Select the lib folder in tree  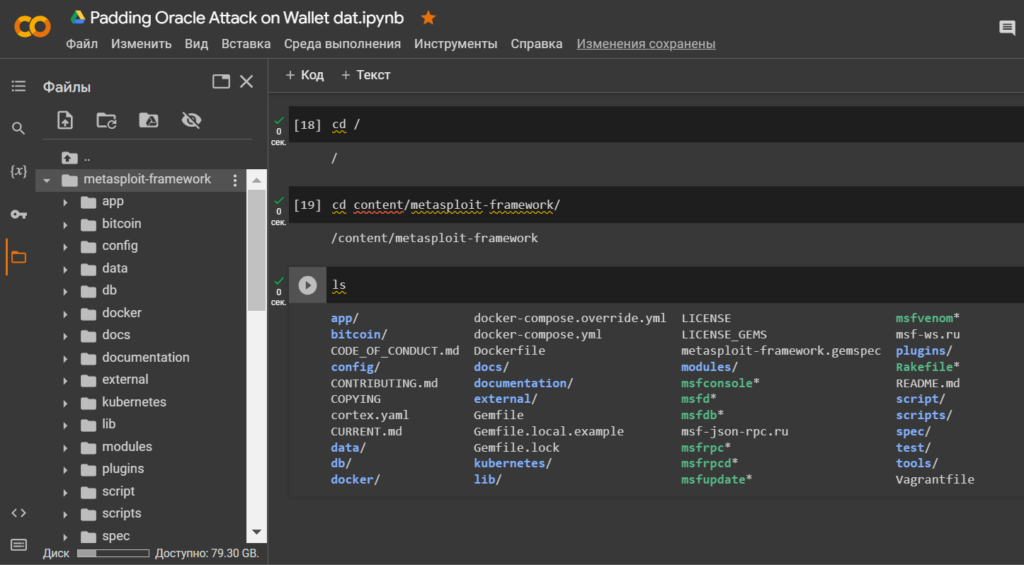click(108, 425)
